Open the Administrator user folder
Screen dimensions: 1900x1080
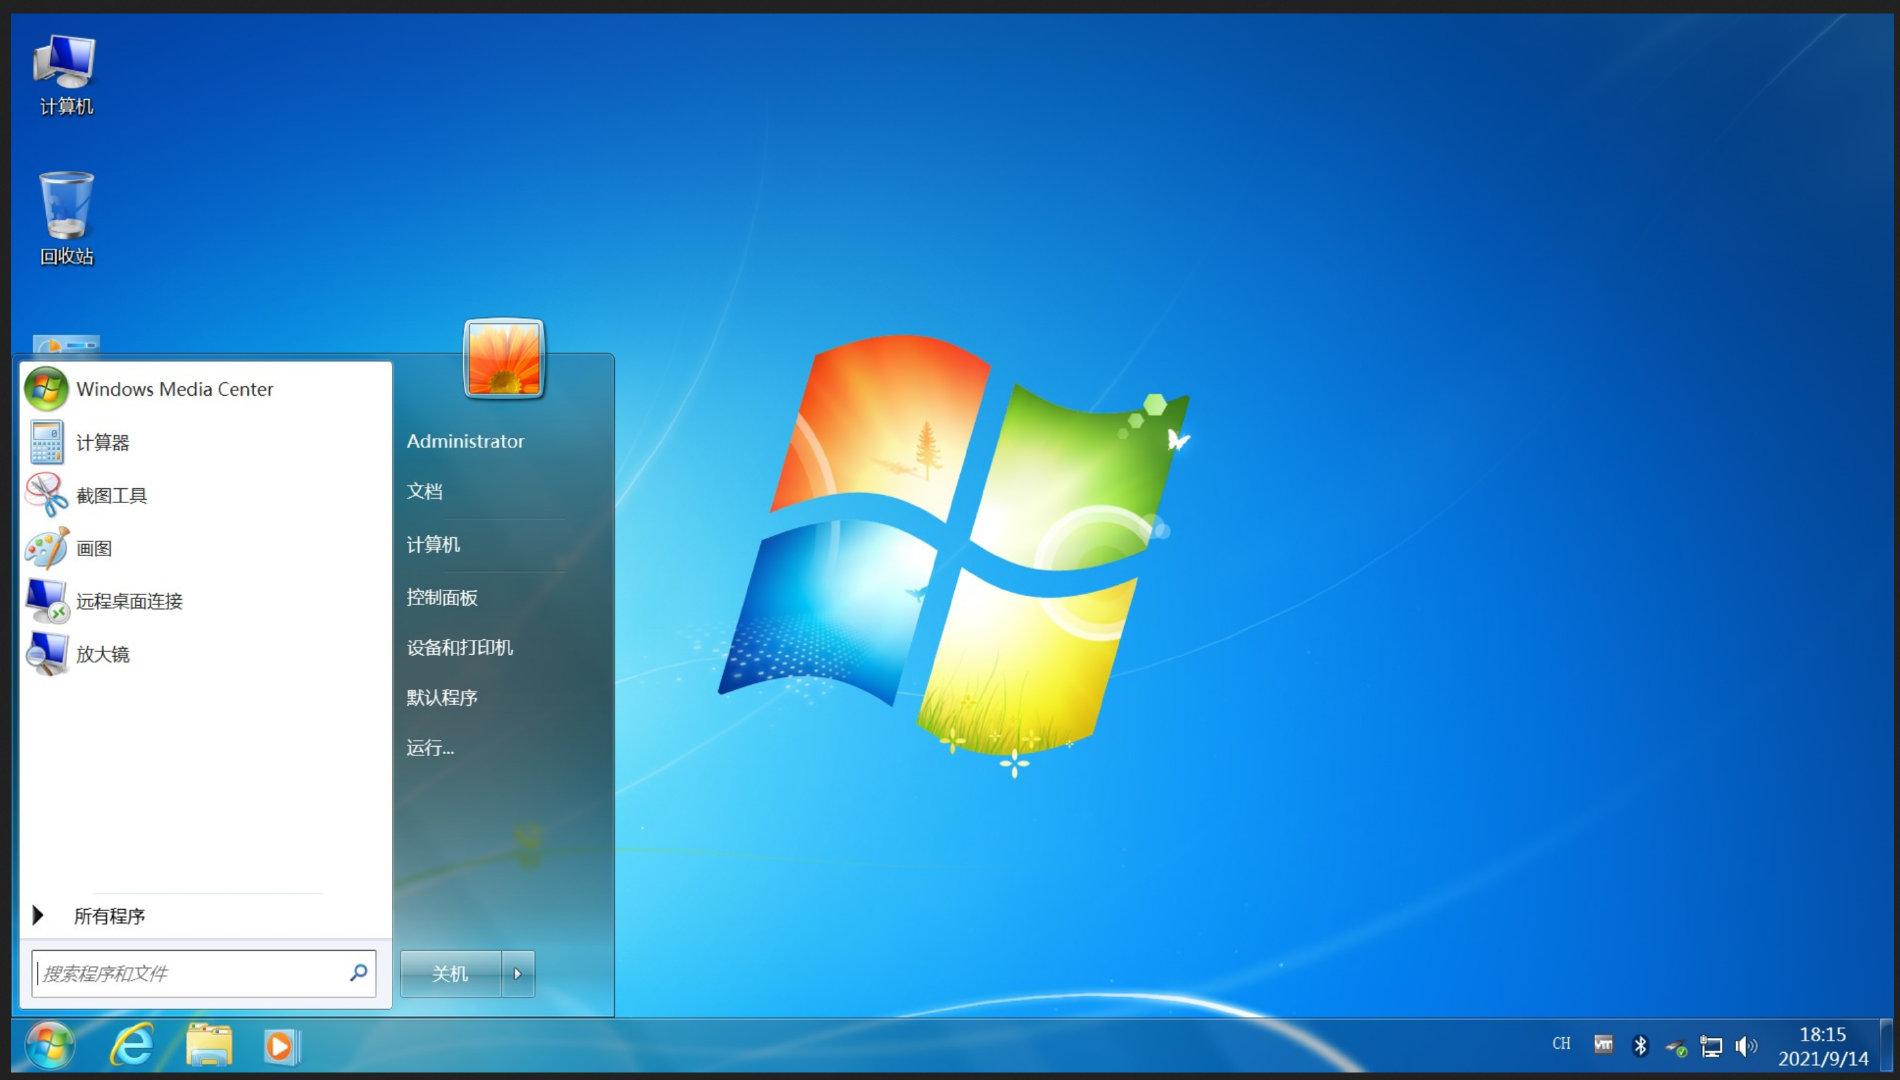tap(465, 441)
